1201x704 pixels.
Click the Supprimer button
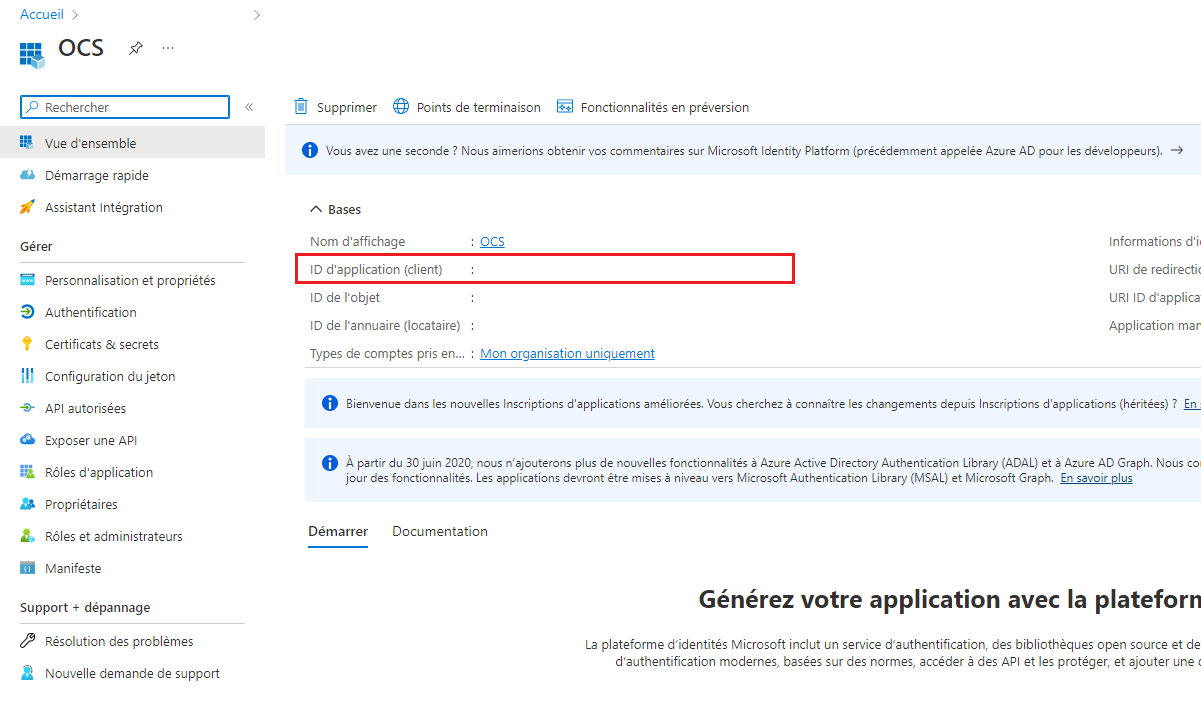[x=335, y=107]
